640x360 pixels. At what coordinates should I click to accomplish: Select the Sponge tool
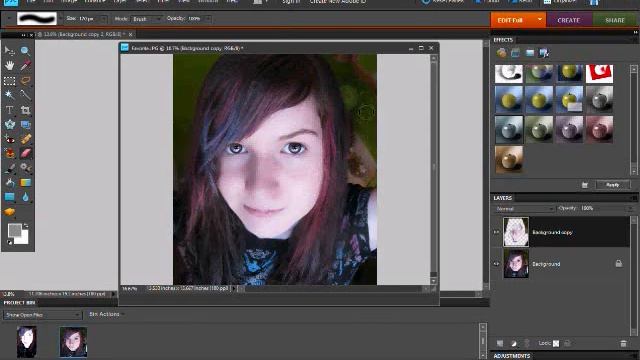pyautogui.click(x=9, y=212)
